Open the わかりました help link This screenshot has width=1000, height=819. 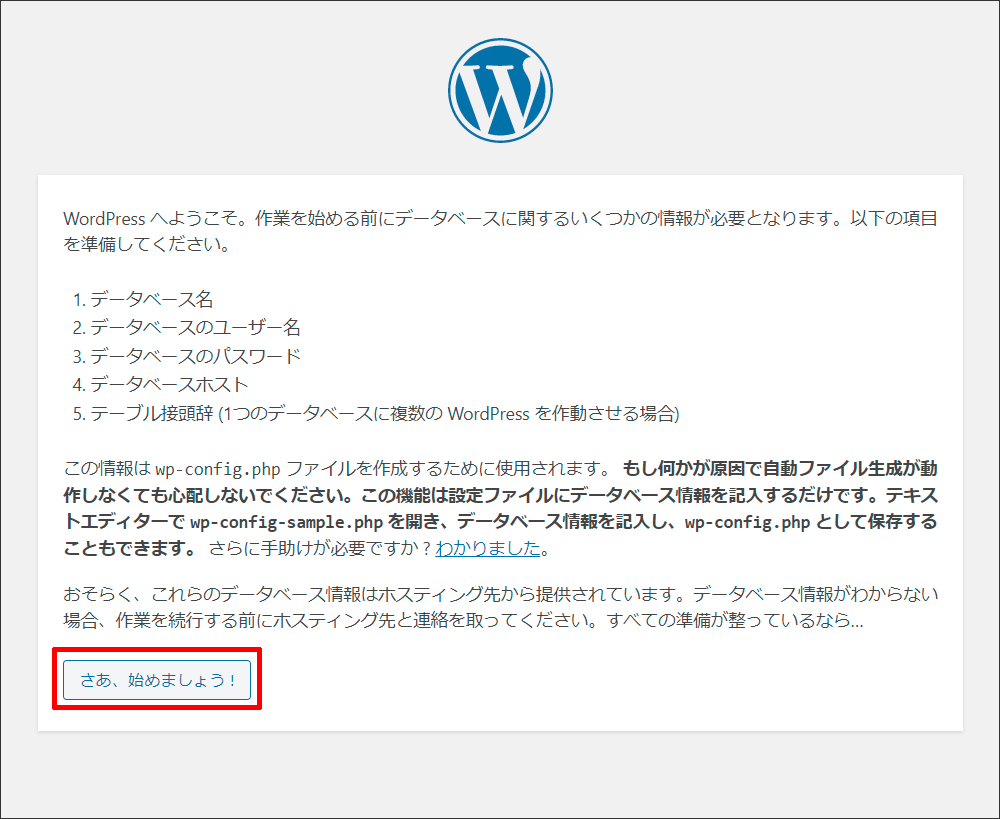tap(488, 548)
